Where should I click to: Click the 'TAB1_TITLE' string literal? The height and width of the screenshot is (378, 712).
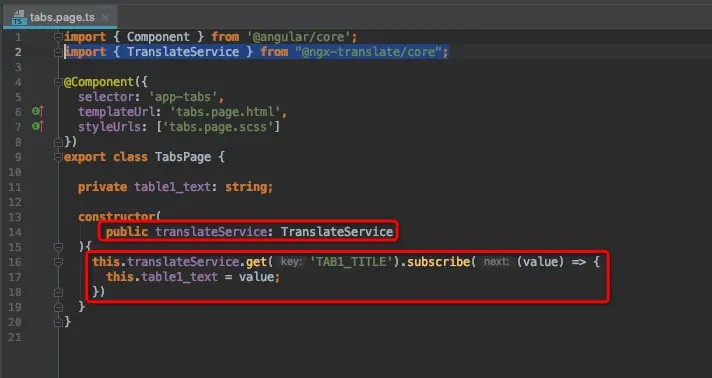pyautogui.click(x=351, y=262)
